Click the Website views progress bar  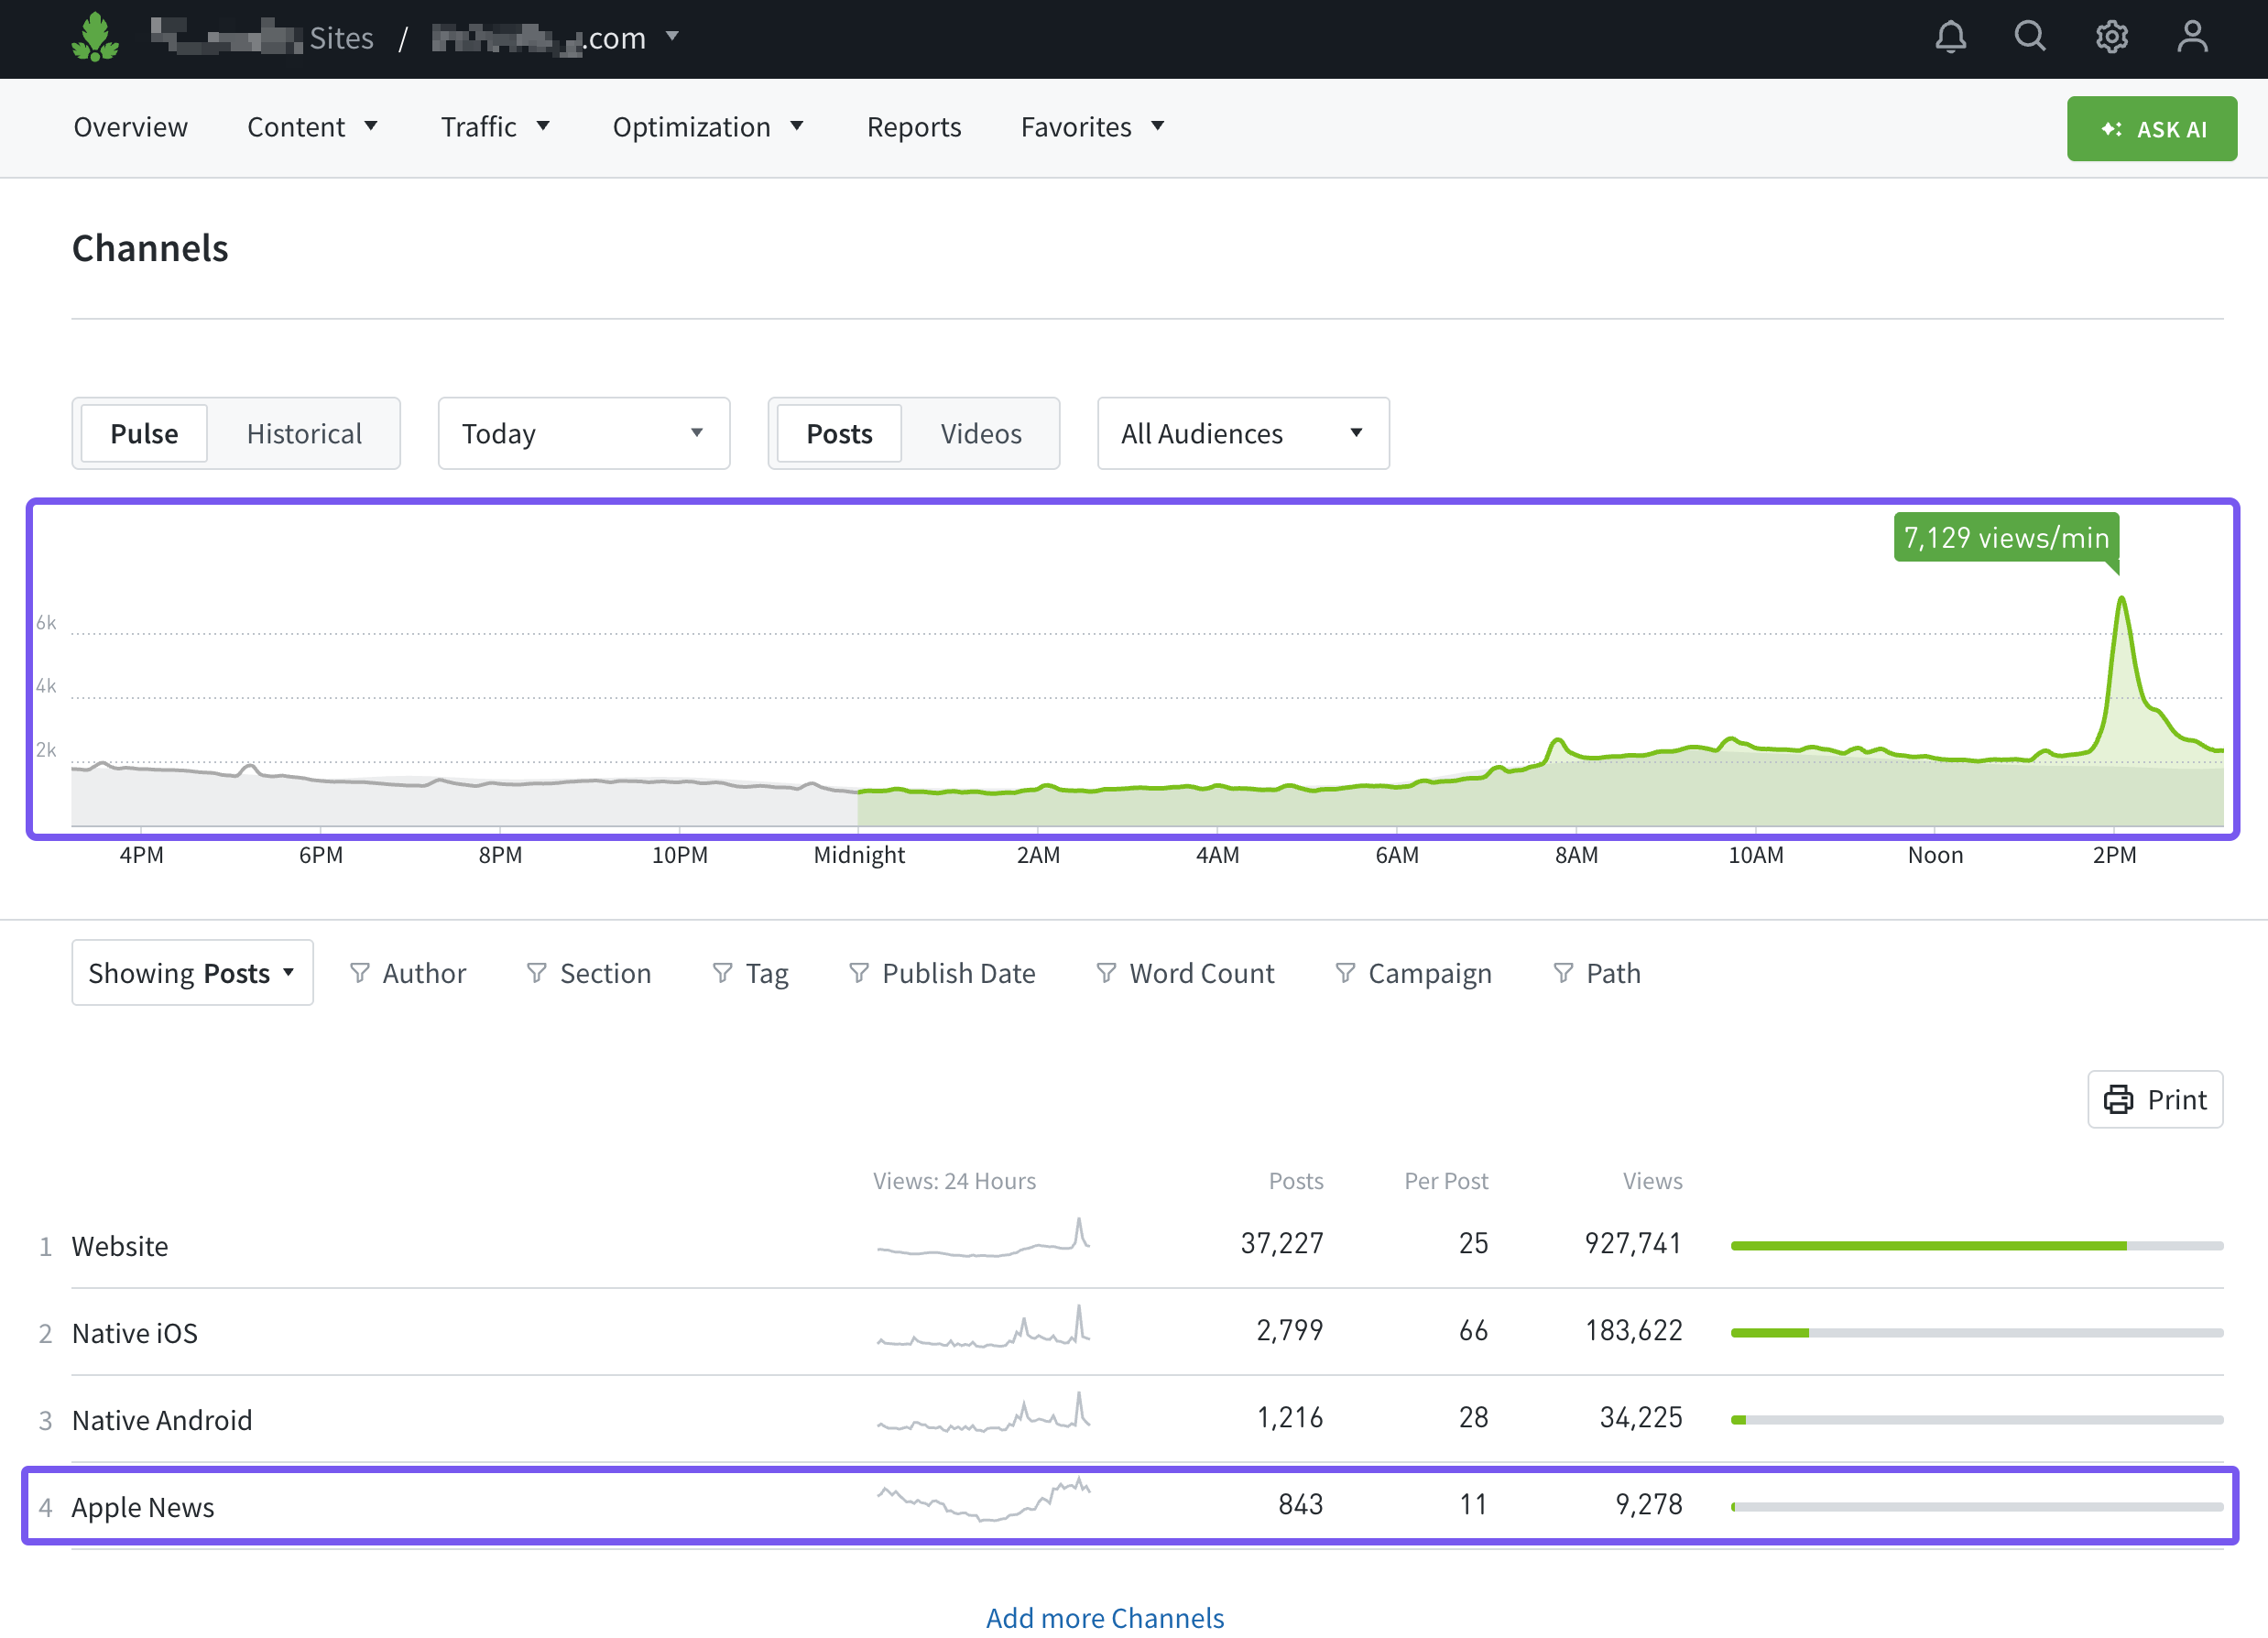1975,1245
